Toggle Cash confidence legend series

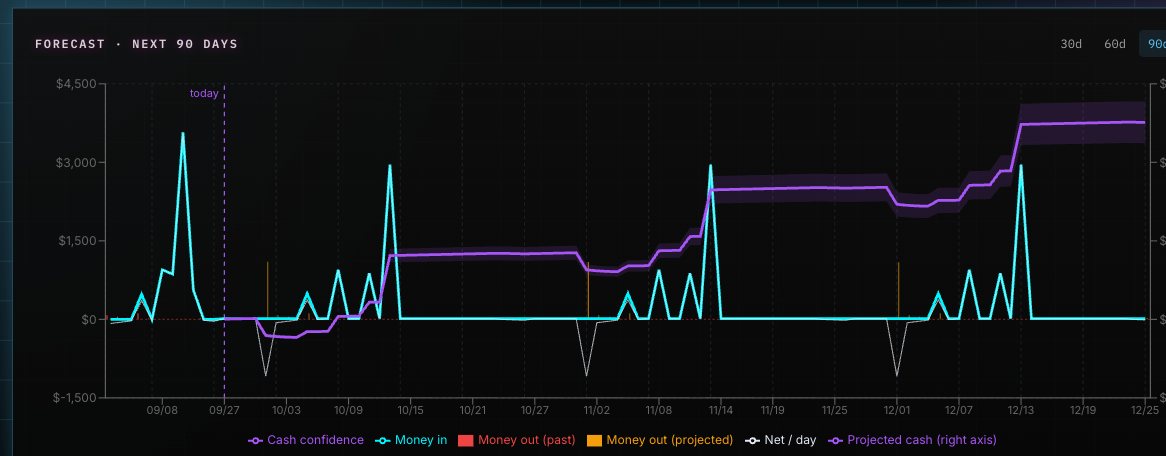[x=306, y=440]
